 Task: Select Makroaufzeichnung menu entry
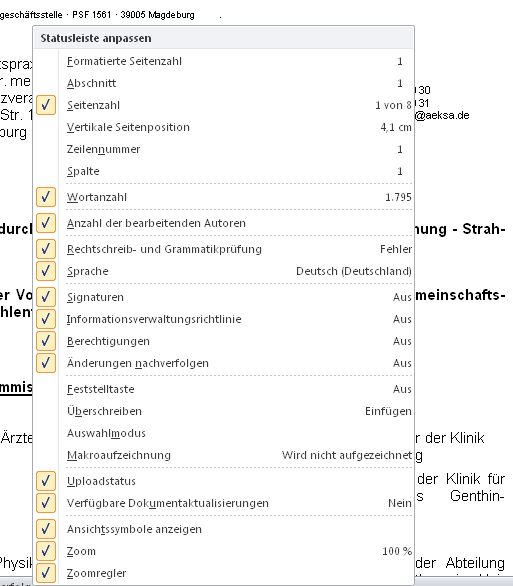pyautogui.click(x=223, y=455)
